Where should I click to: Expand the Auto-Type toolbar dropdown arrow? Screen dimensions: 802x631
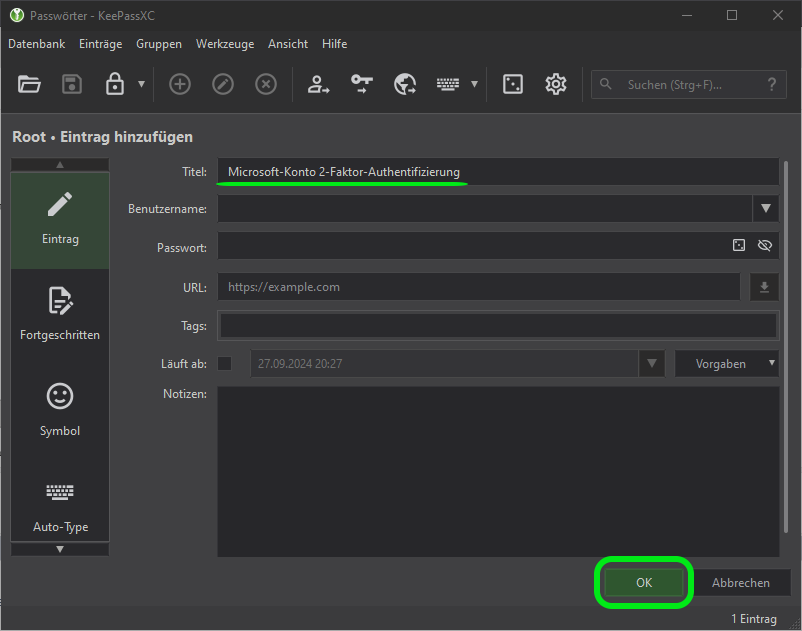click(474, 85)
